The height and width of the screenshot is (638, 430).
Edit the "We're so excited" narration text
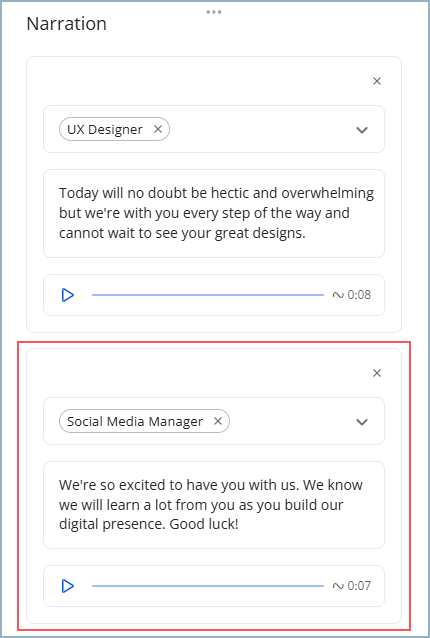point(214,505)
